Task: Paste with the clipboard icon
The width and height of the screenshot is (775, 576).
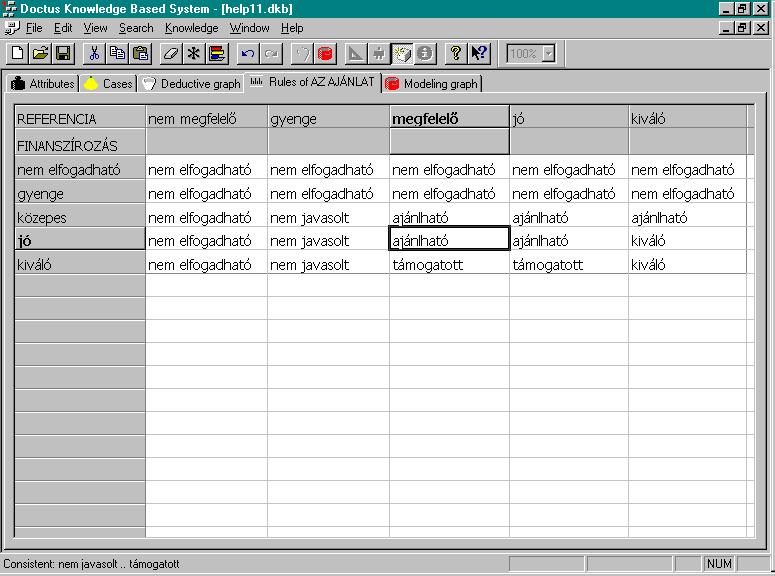Action: (x=140, y=53)
